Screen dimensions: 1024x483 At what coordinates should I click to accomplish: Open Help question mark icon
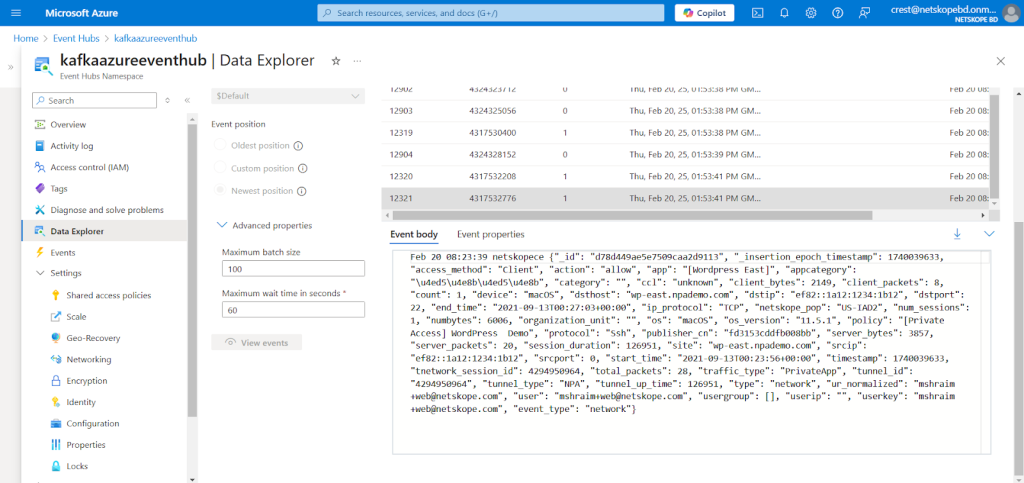tap(838, 13)
